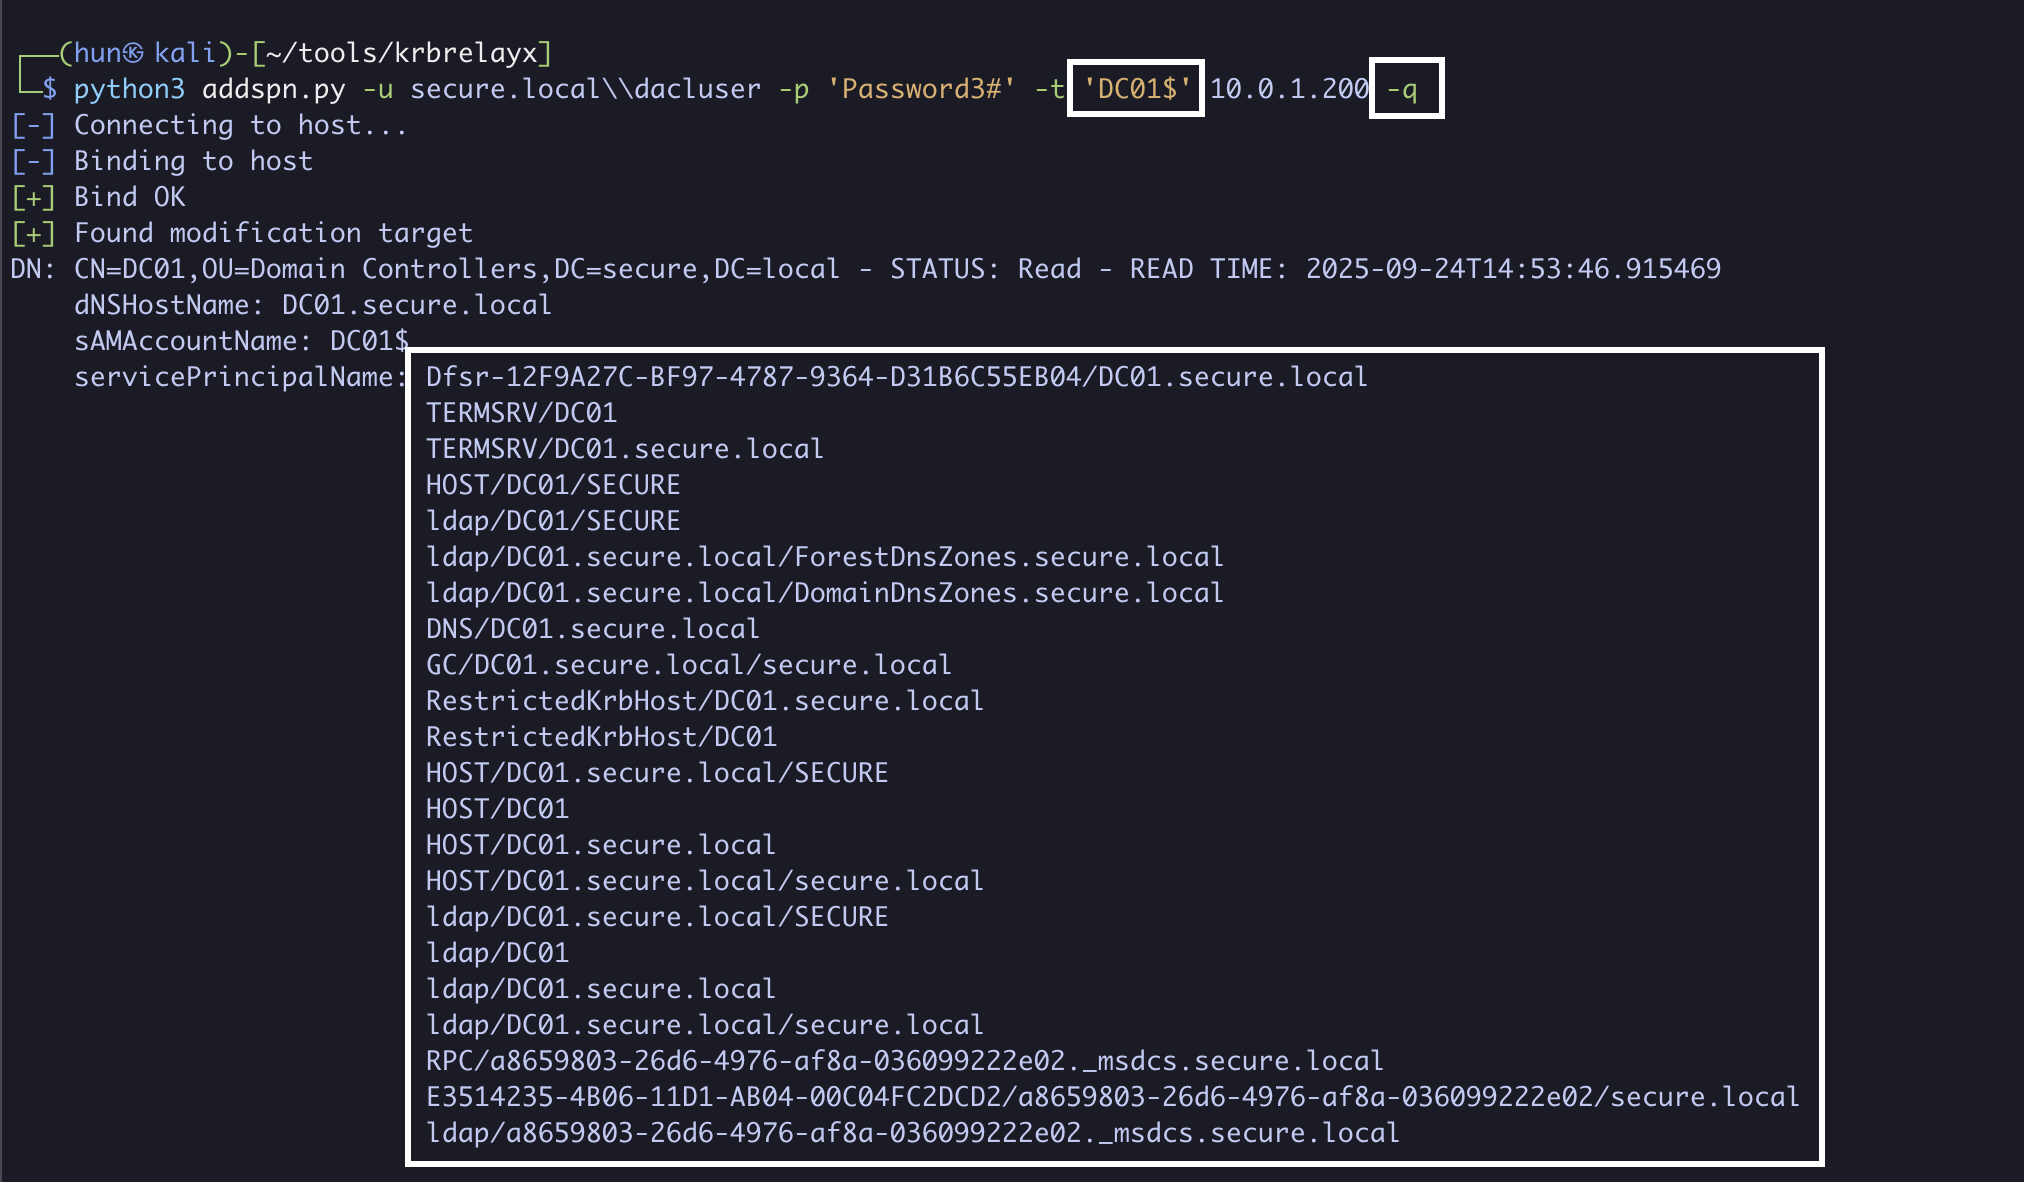The height and width of the screenshot is (1182, 2024).
Task: Click the secure.local\\dacluser username argument
Action: (585, 89)
